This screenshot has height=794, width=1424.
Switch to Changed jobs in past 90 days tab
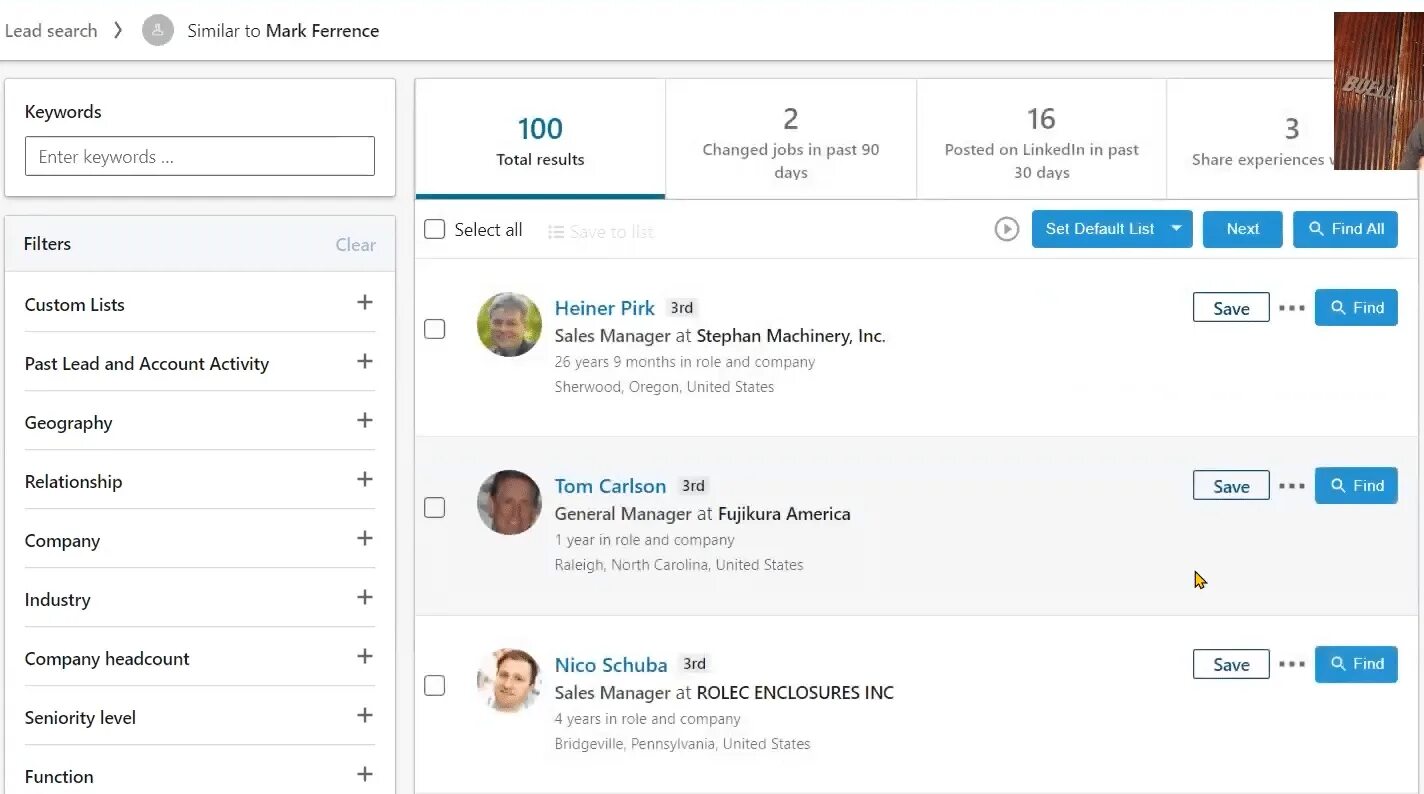tap(790, 140)
